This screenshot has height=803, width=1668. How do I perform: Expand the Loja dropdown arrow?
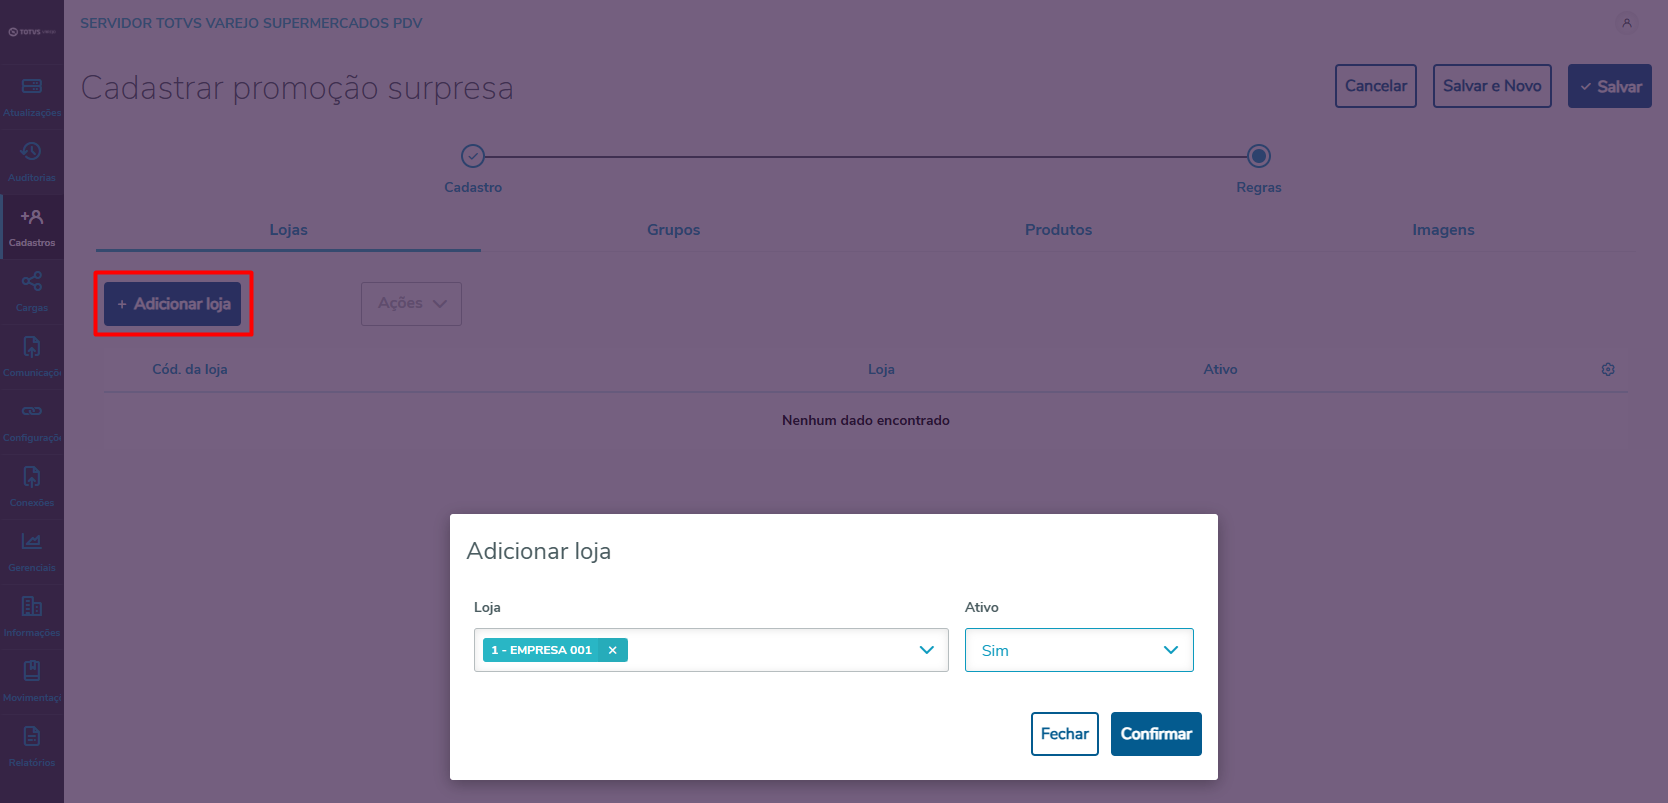927,650
